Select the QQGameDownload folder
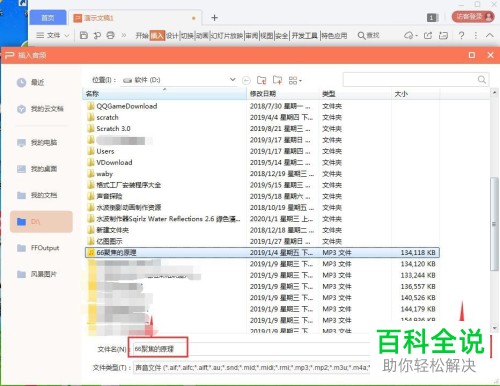The image size is (500, 386). coord(127,106)
